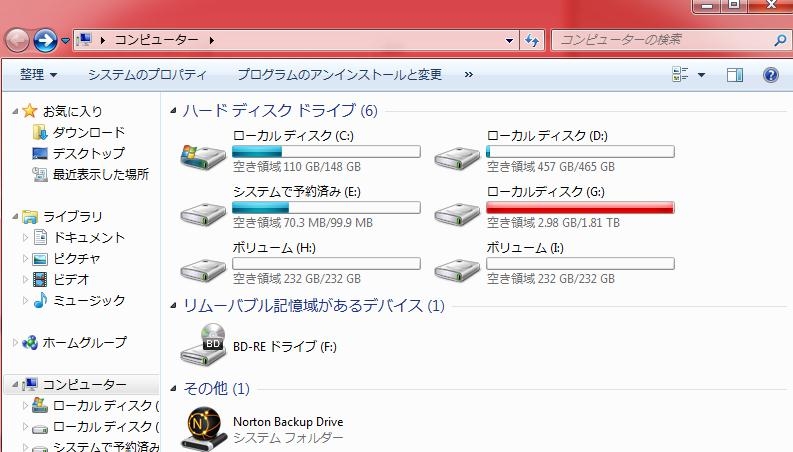Click コンピューター in address breadcrumb

(156, 39)
